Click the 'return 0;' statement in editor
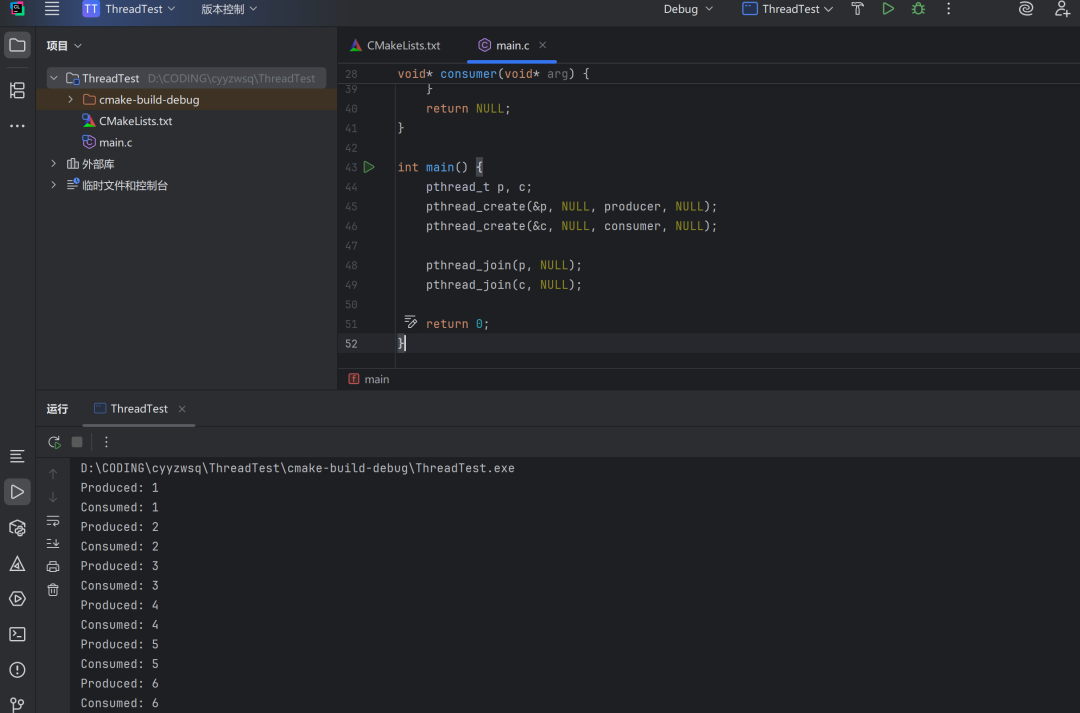This screenshot has height=713, width=1080. click(x=457, y=324)
